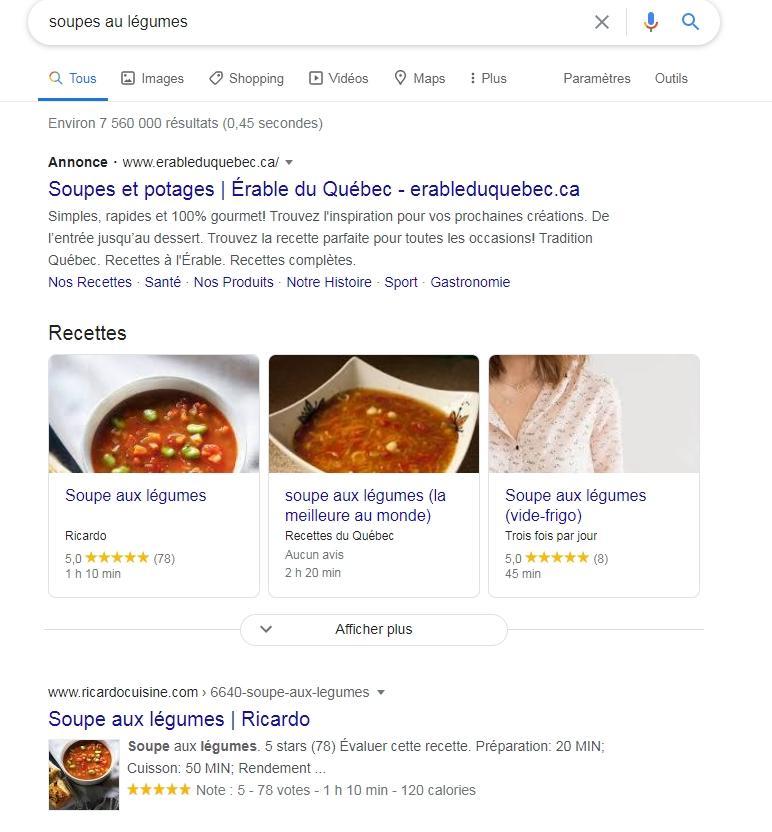Start voice search with the microphone icon
Viewport: 772px width, 832px height.
(x=650, y=22)
